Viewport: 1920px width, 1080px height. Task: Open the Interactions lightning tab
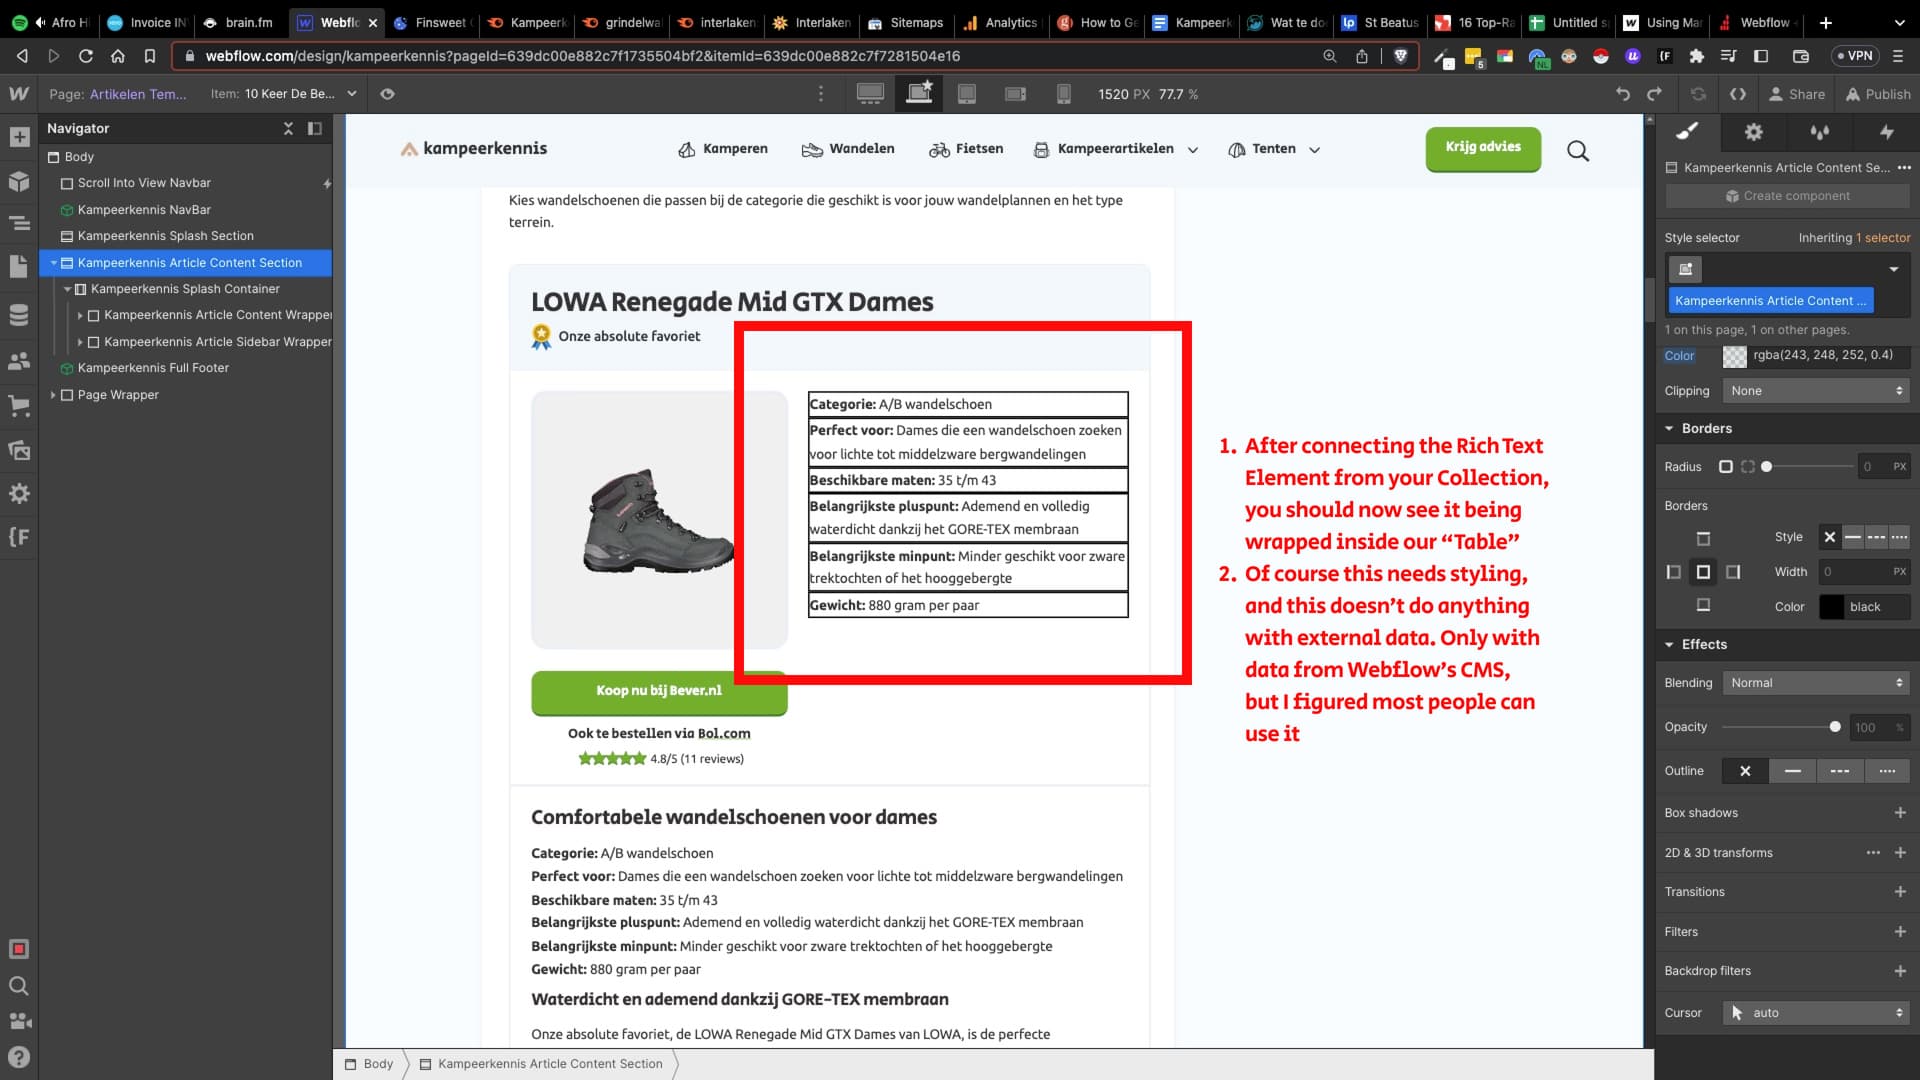[1886, 132]
